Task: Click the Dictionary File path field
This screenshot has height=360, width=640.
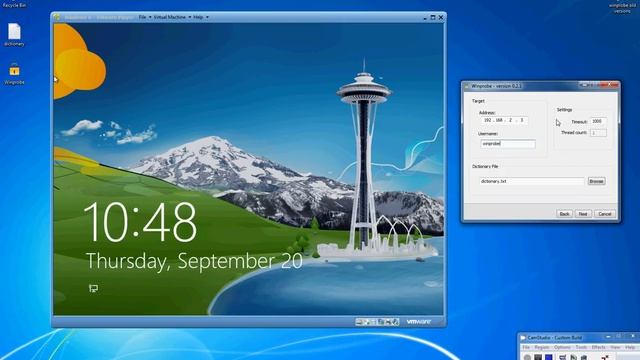Action: tap(532, 181)
